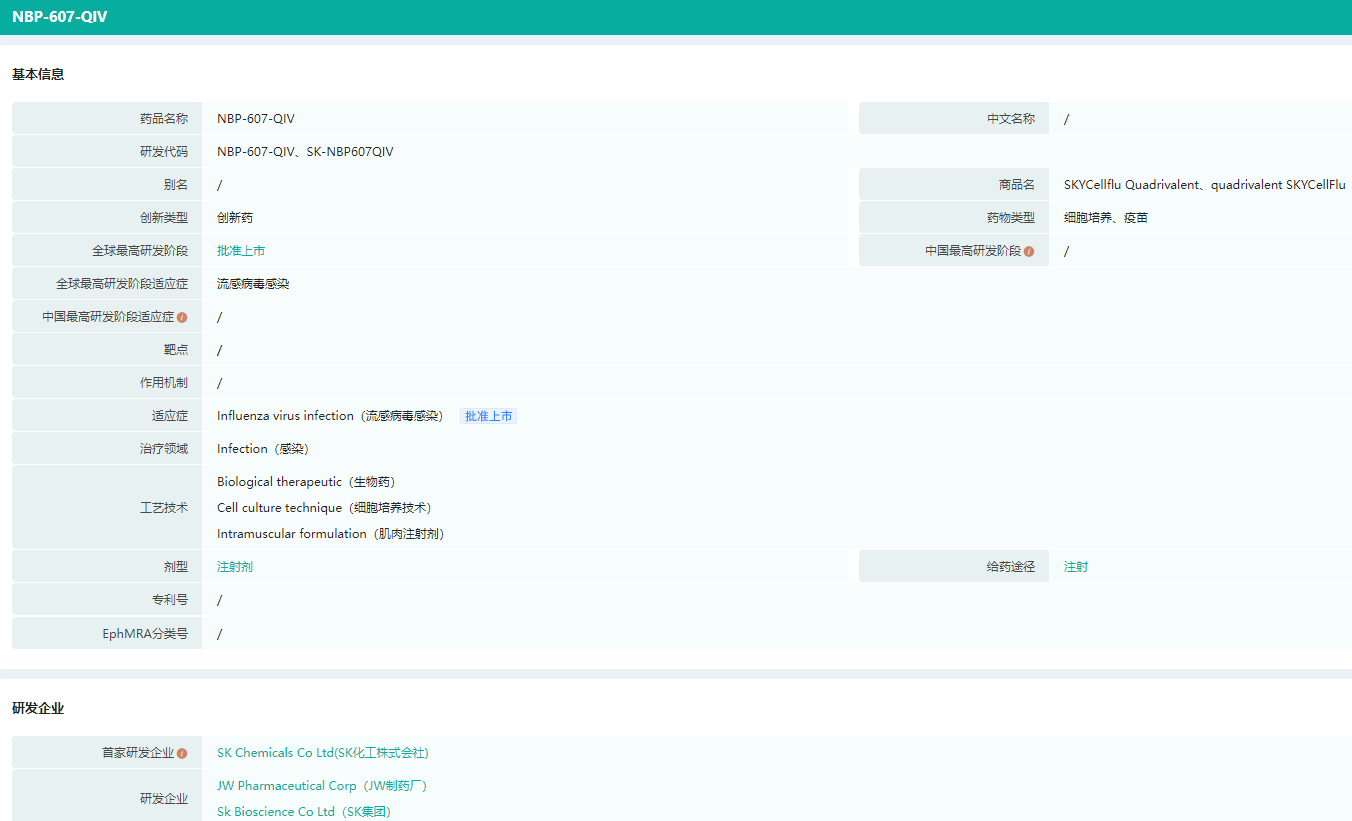Open Sk Bioscience Co Ltd company link
Image resolution: width=1352 pixels, height=821 pixels.
pos(303,812)
